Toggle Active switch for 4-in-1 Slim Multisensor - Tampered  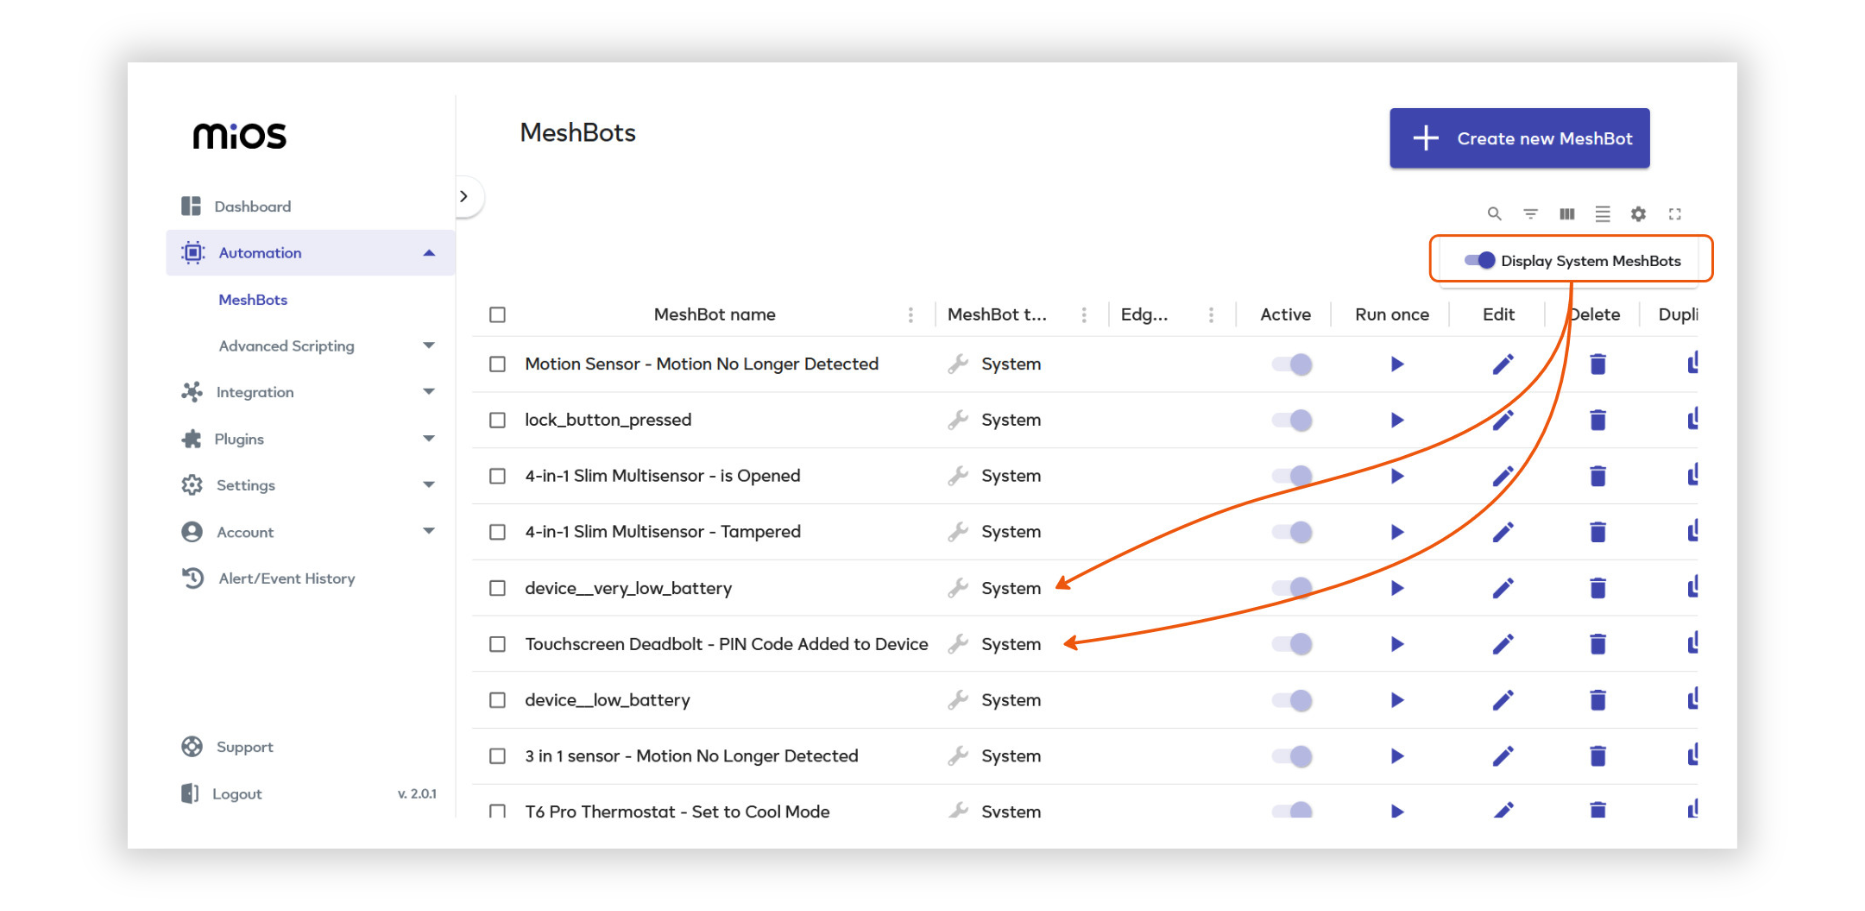tap(1292, 532)
